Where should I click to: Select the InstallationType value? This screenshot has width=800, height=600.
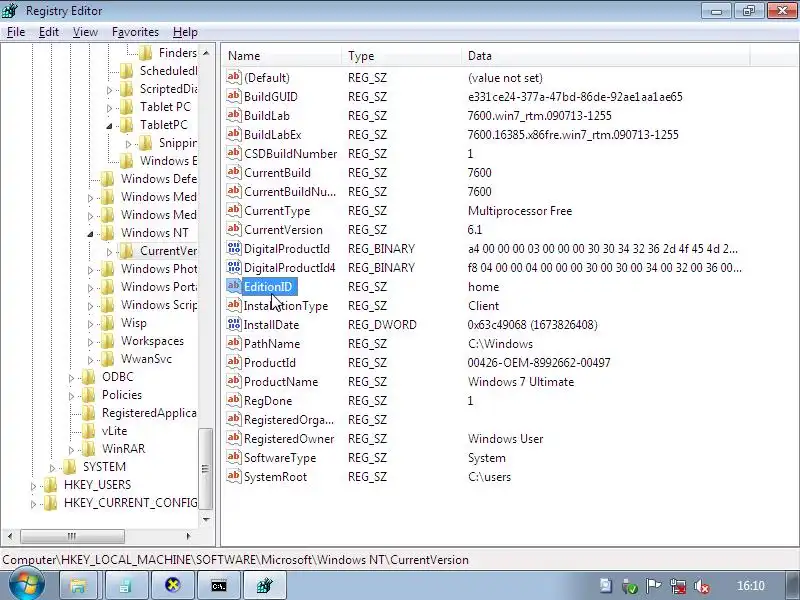286,306
